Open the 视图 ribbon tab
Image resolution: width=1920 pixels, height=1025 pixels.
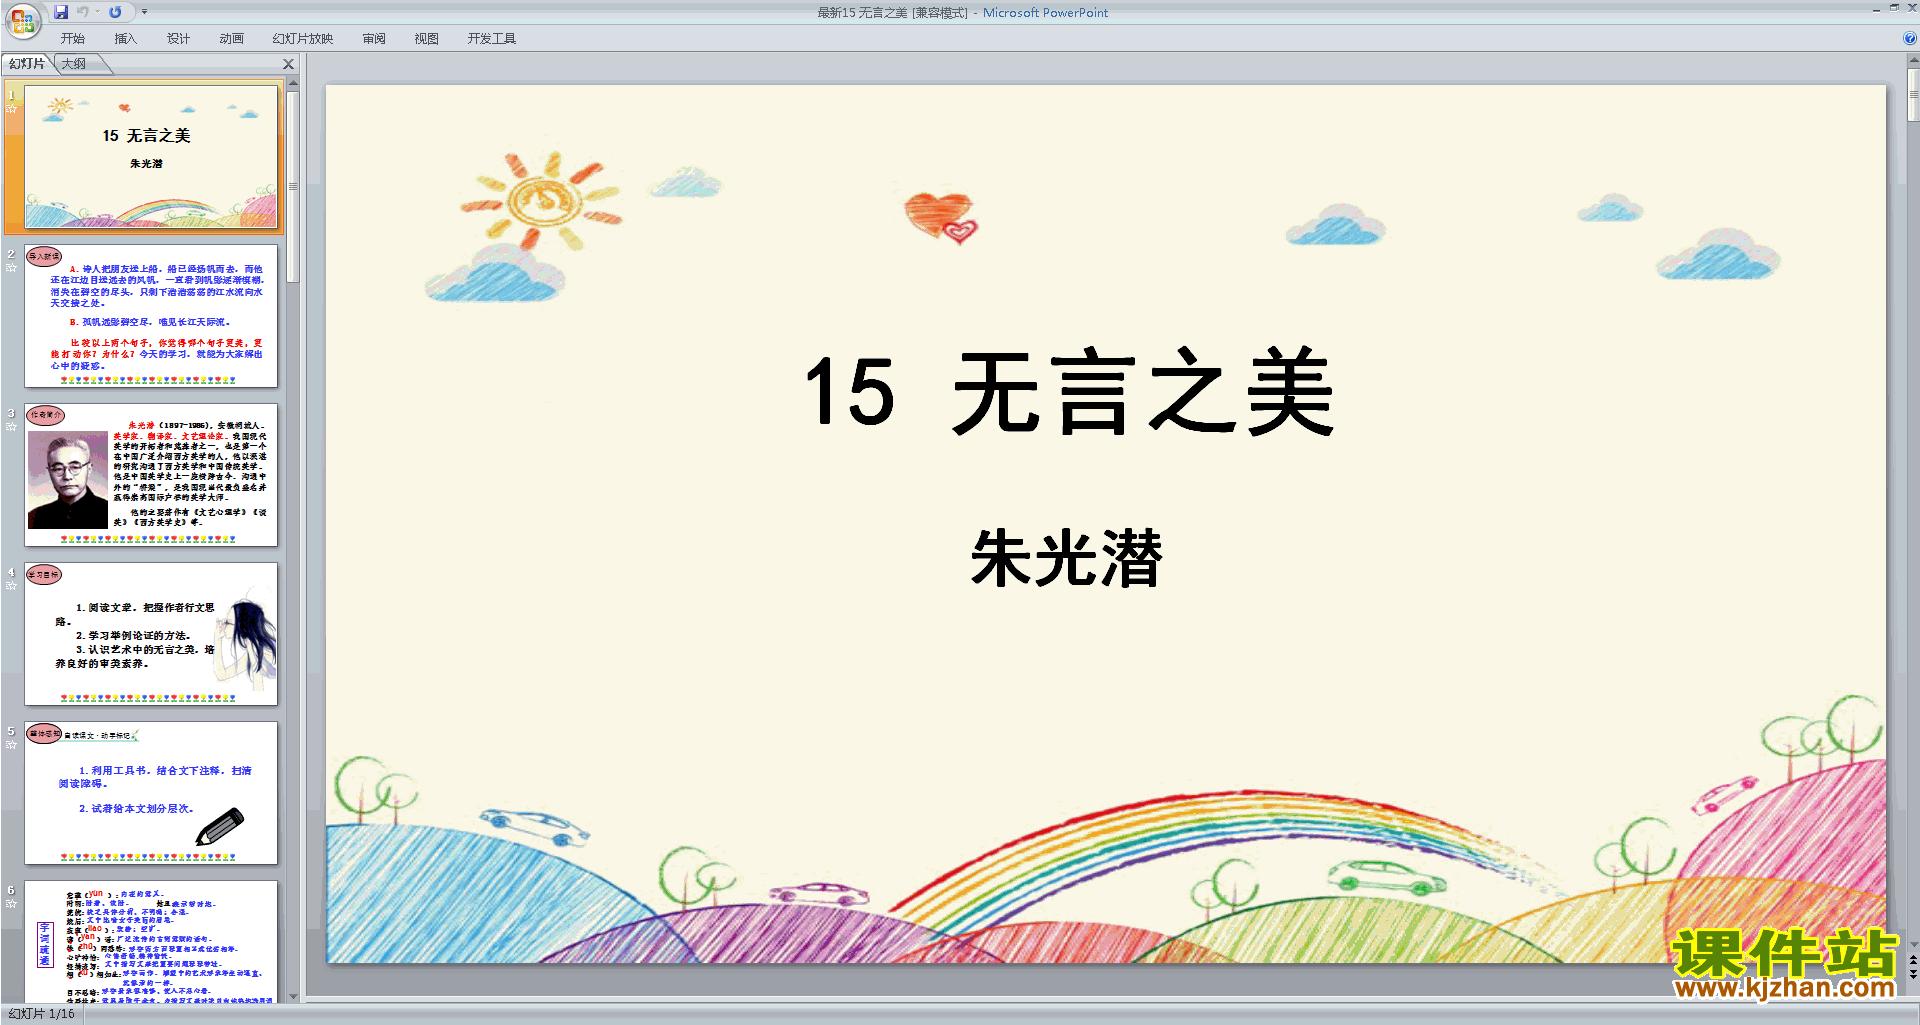(427, 39)
